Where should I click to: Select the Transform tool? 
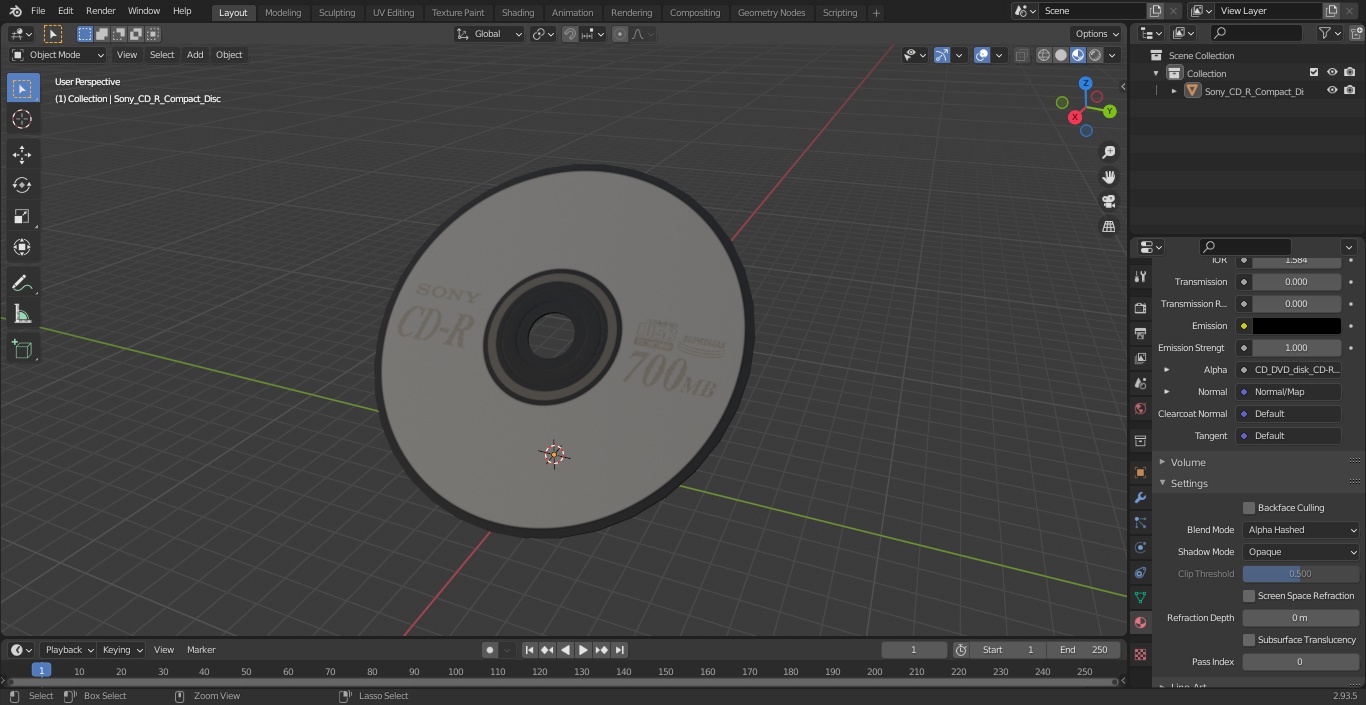[x=22, y=247]
